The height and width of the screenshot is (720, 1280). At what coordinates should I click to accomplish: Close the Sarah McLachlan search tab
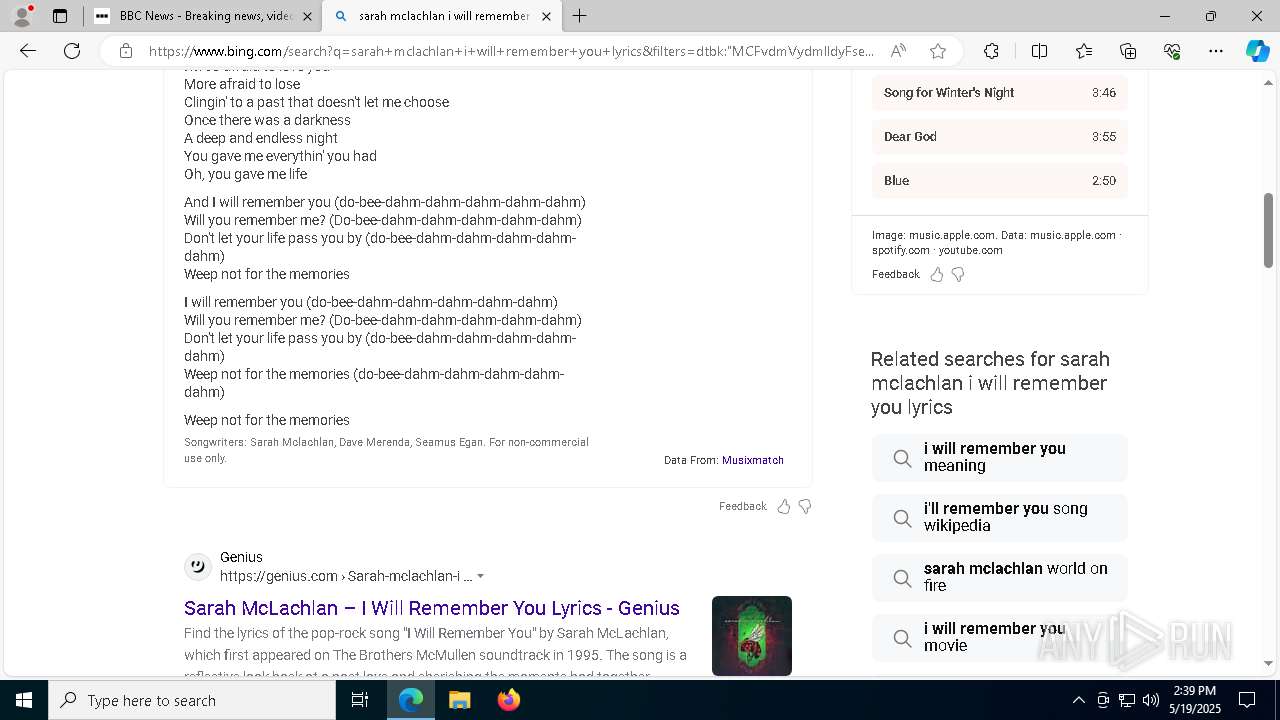(546, 16)
